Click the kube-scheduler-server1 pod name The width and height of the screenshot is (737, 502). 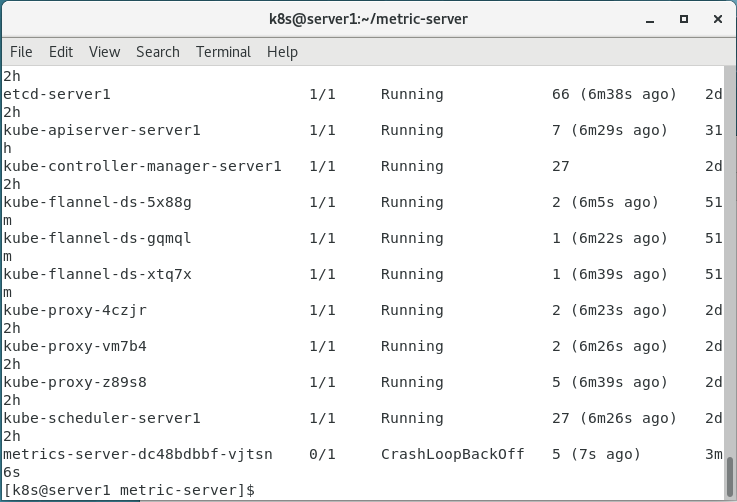102,418
